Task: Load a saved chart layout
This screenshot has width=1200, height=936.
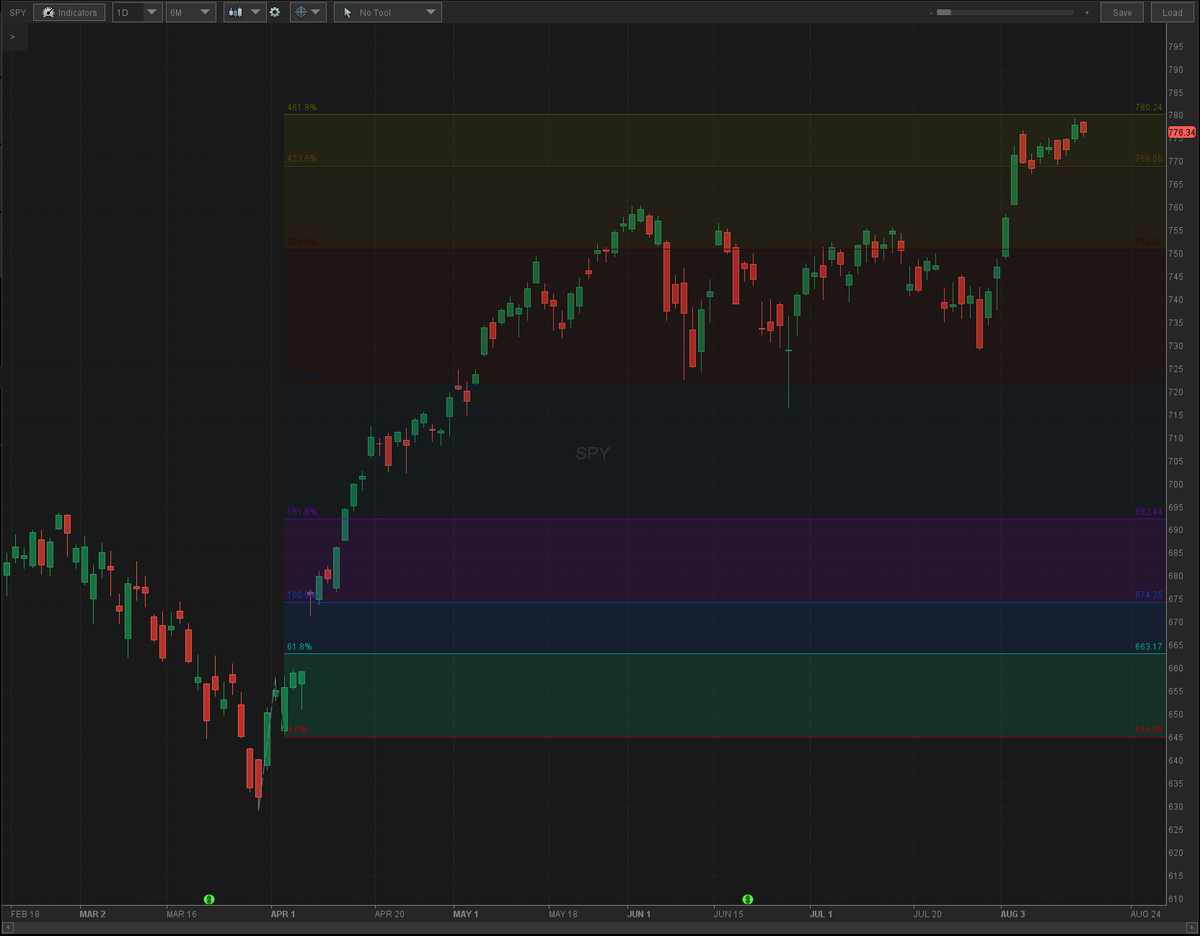Action: pyautogui.click(x=1173, y=12)
